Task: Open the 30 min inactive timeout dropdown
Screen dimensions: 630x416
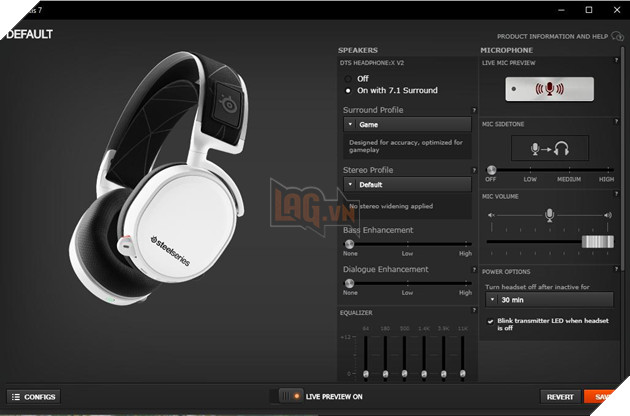Action: point(550,300)
